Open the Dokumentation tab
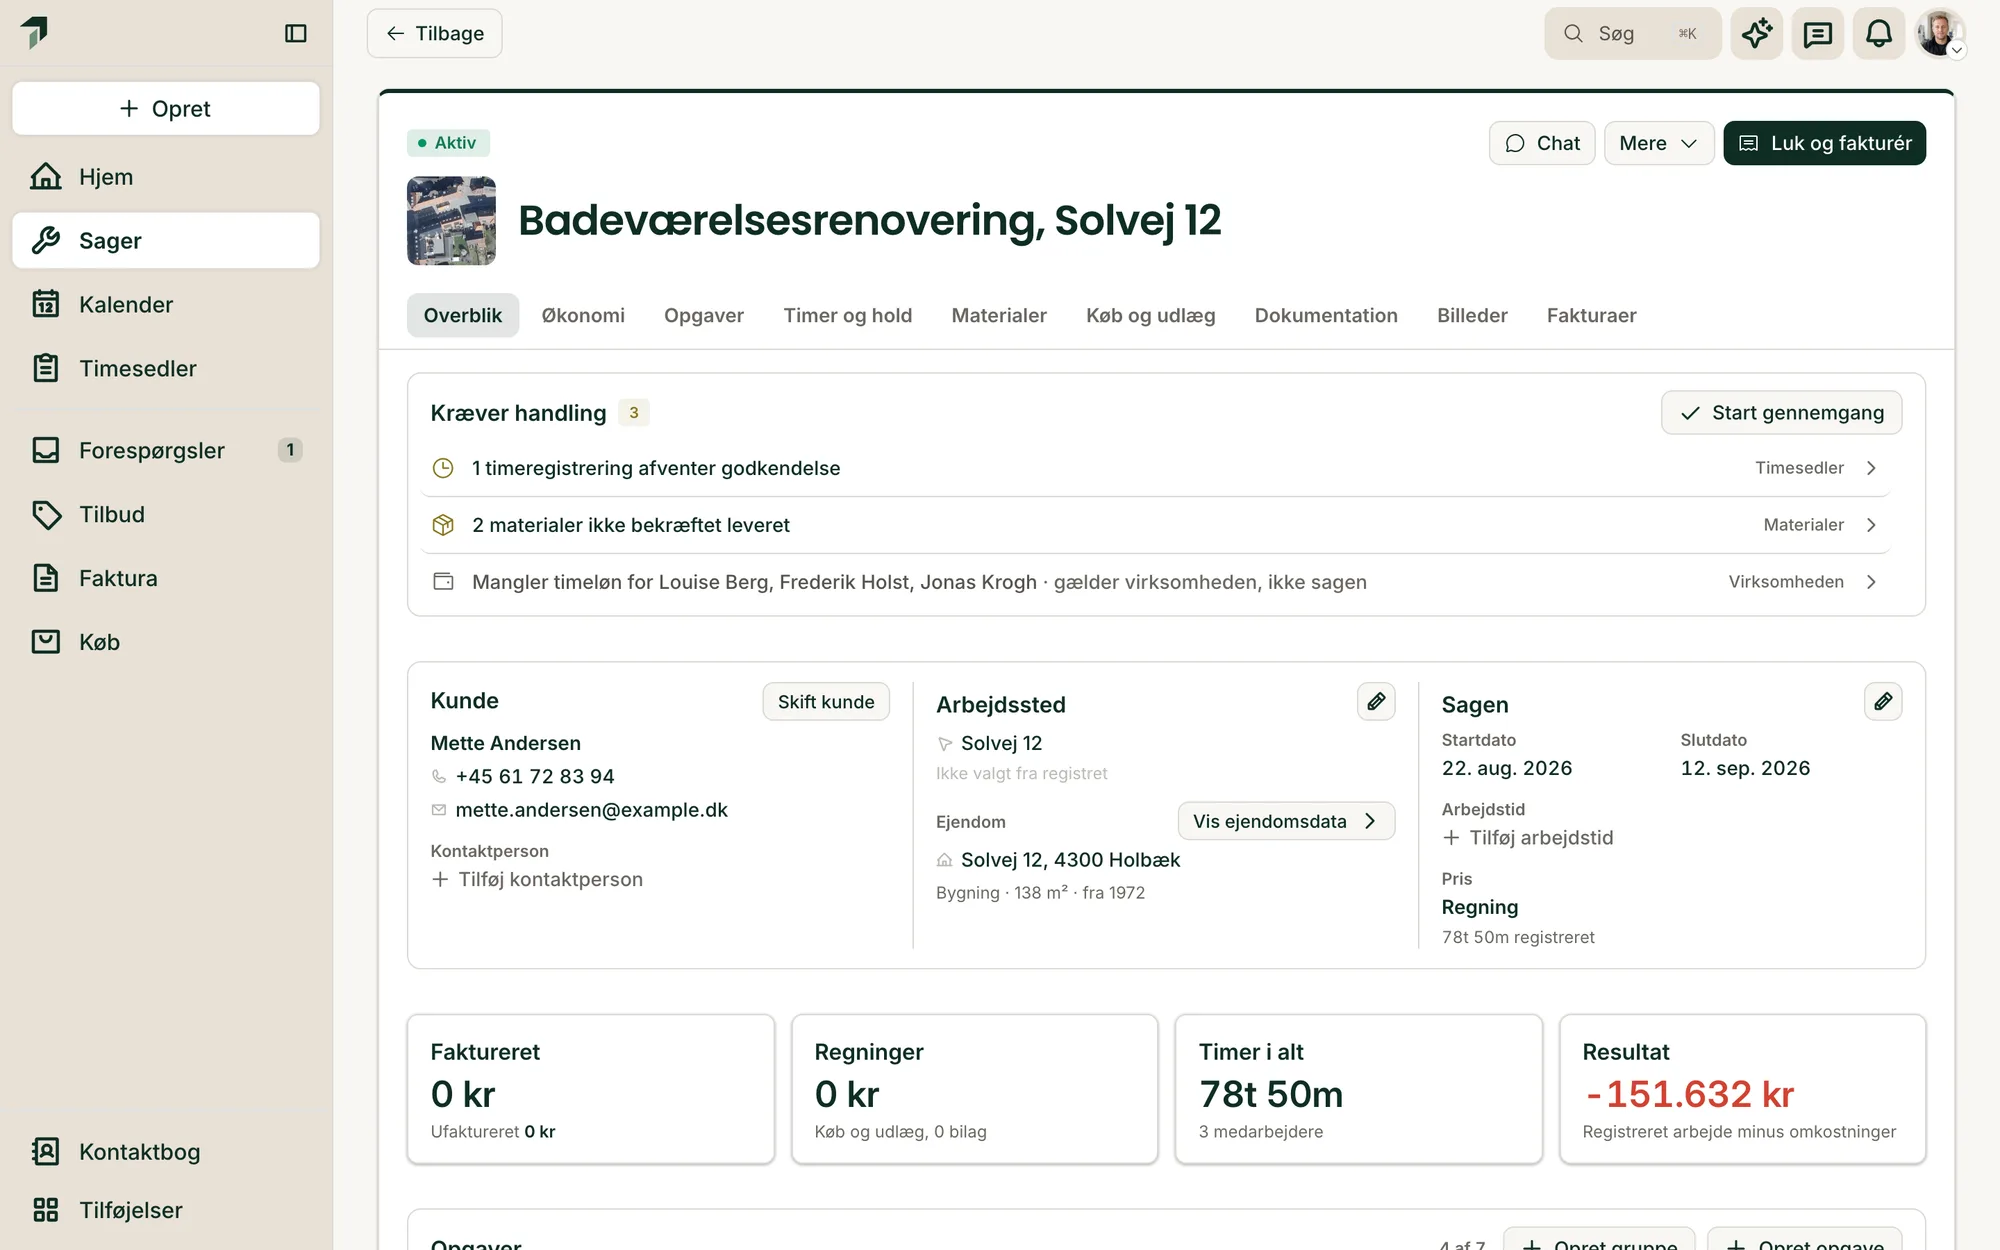The height and width of the screenshot is (1250, 2000). tap(1326, 316)
